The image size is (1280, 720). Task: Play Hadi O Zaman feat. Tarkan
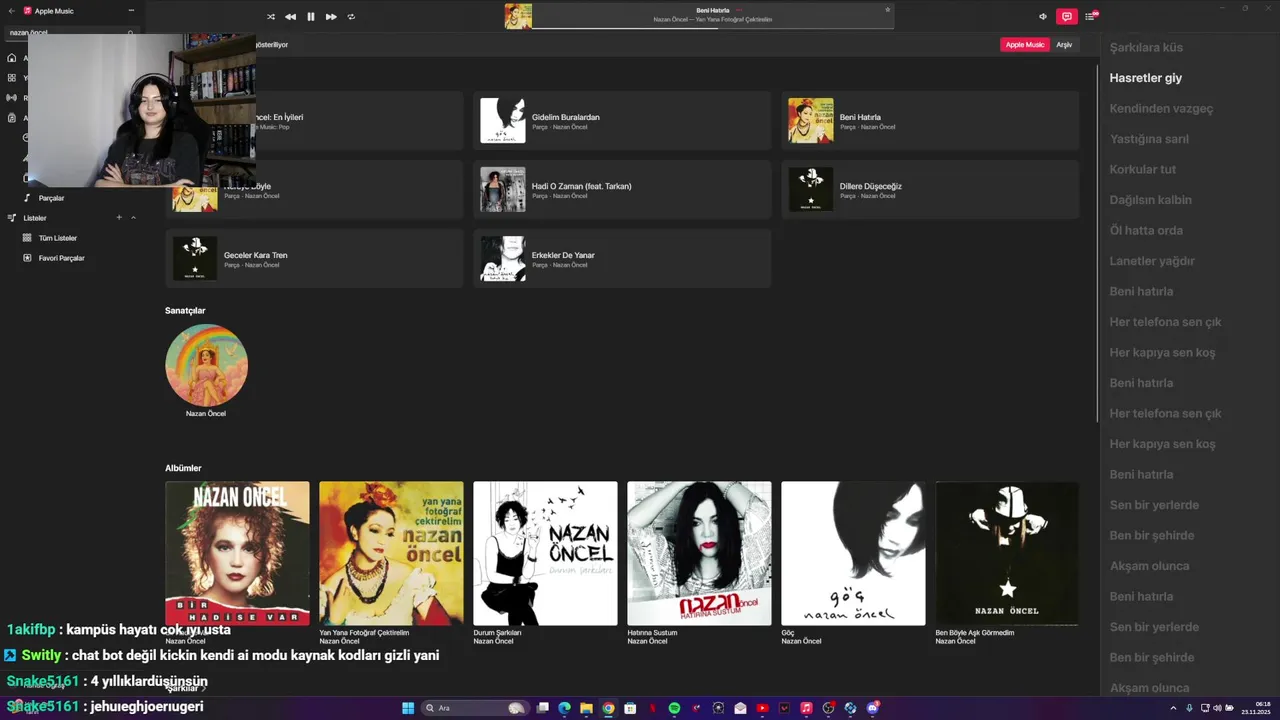click(622, 189)
